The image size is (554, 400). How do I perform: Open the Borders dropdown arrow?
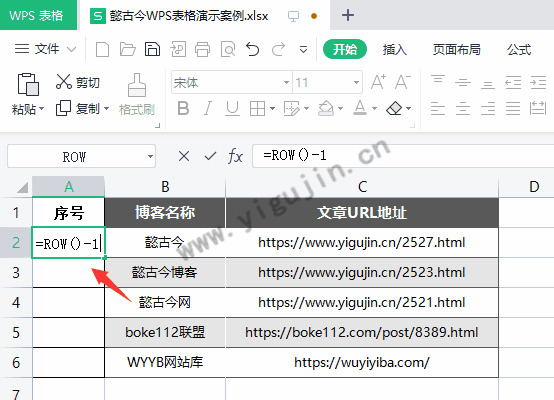(x=272, y=108)
